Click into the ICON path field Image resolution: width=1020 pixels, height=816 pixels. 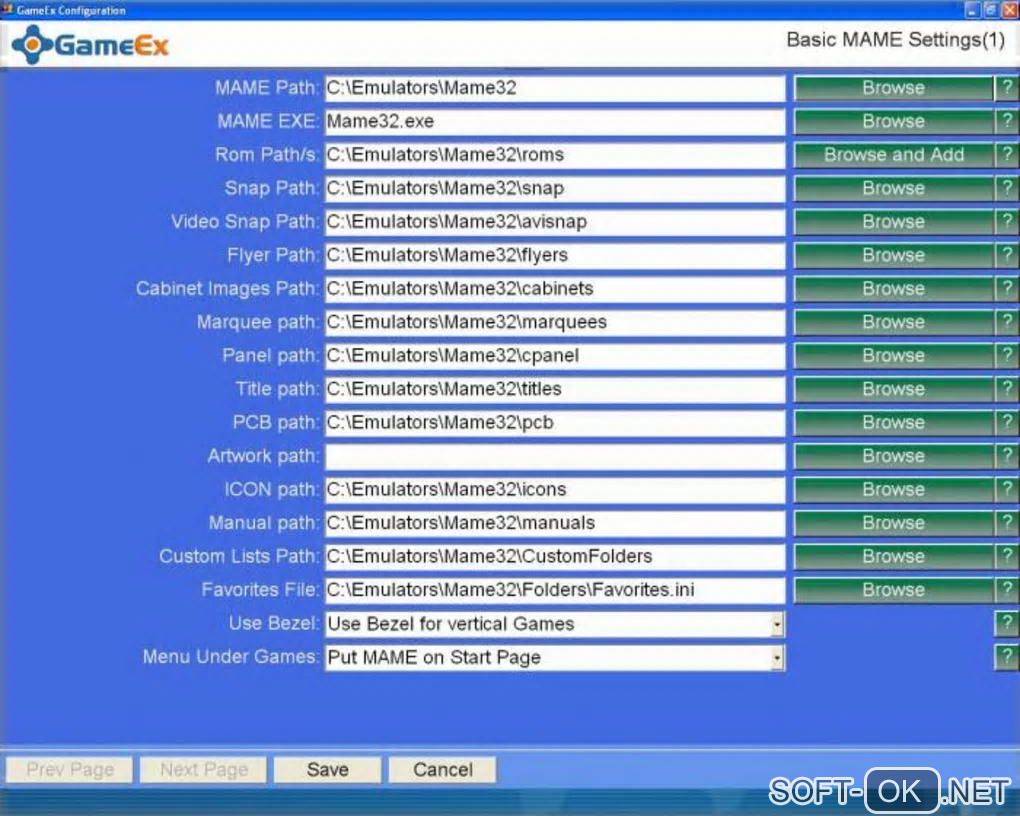click(x=555, y=489)
